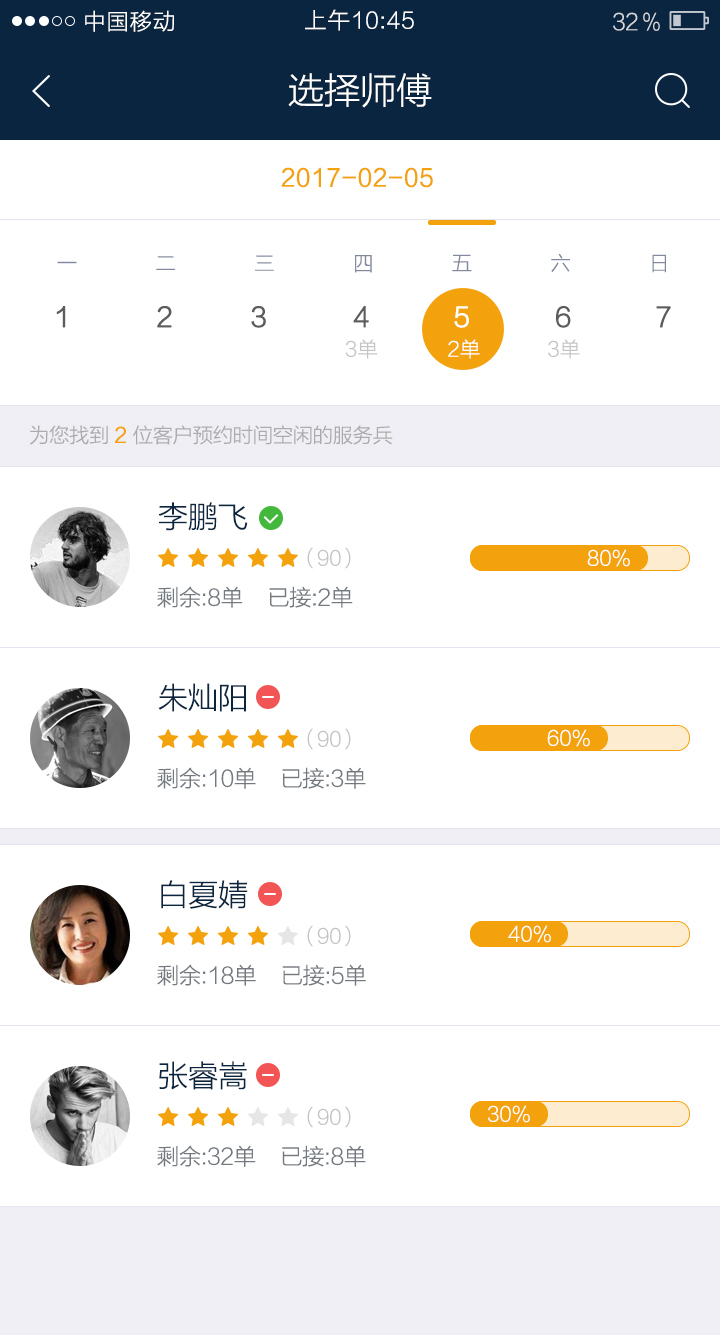Open 李鹏飞 worker name
Image resolution: width=720 pixels, height=1335 pixels.
[203, 517]
